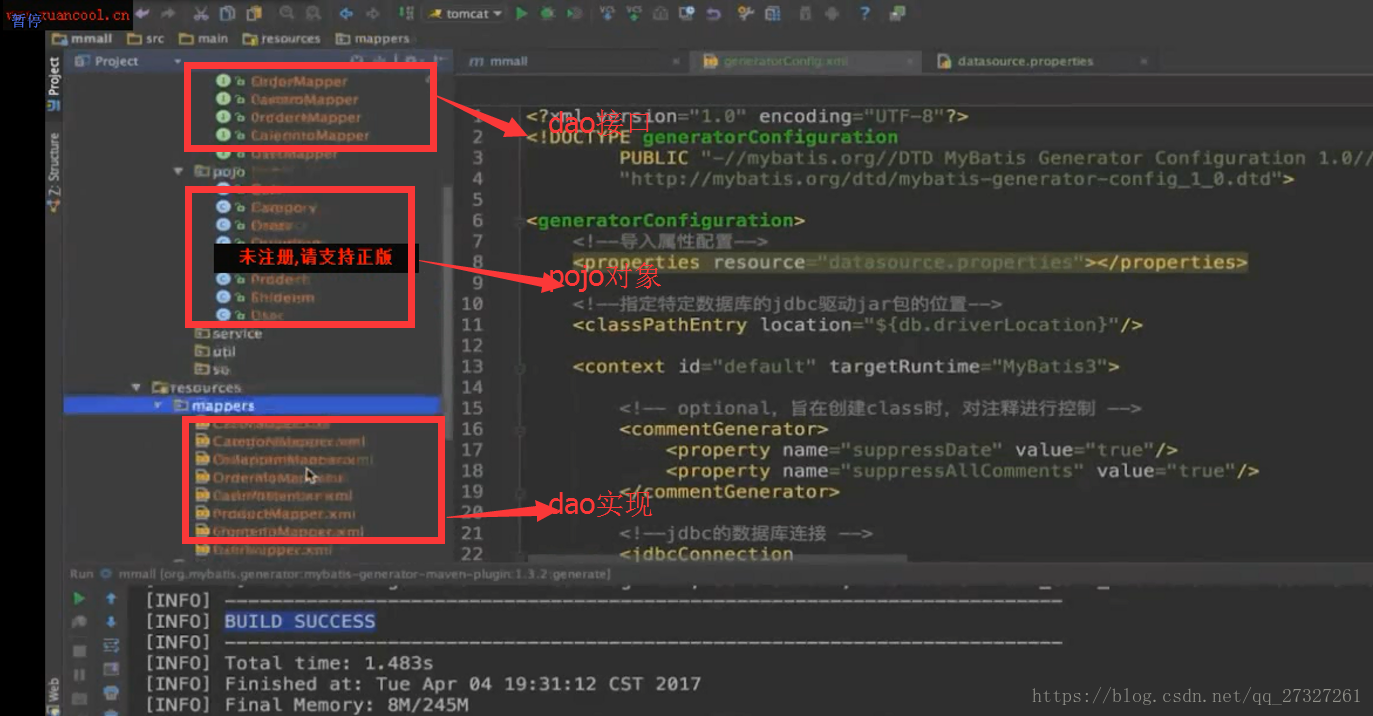
Task: Collapse the resources folder node
Action: 137,387
